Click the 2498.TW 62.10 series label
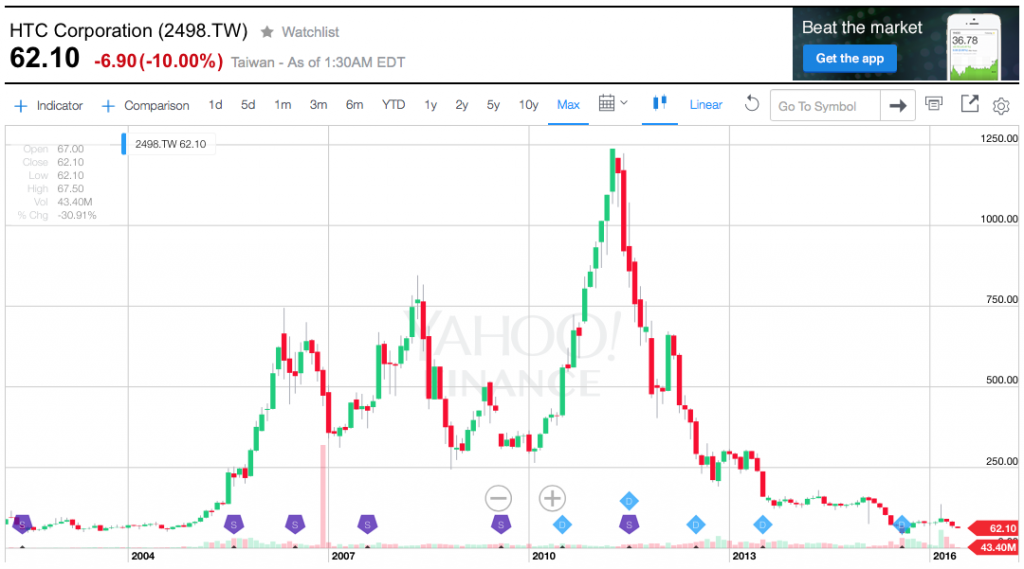 coord(170,144)
